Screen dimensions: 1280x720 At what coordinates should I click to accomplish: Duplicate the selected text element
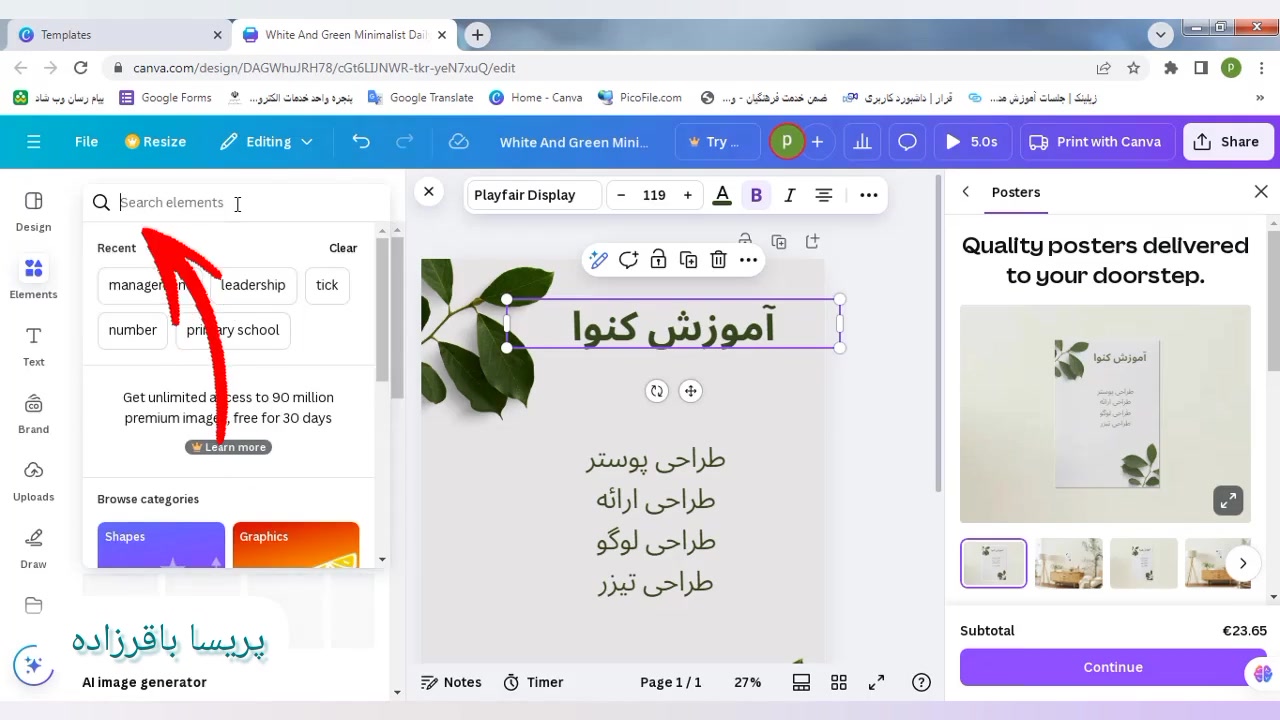[x=688, y=260]
